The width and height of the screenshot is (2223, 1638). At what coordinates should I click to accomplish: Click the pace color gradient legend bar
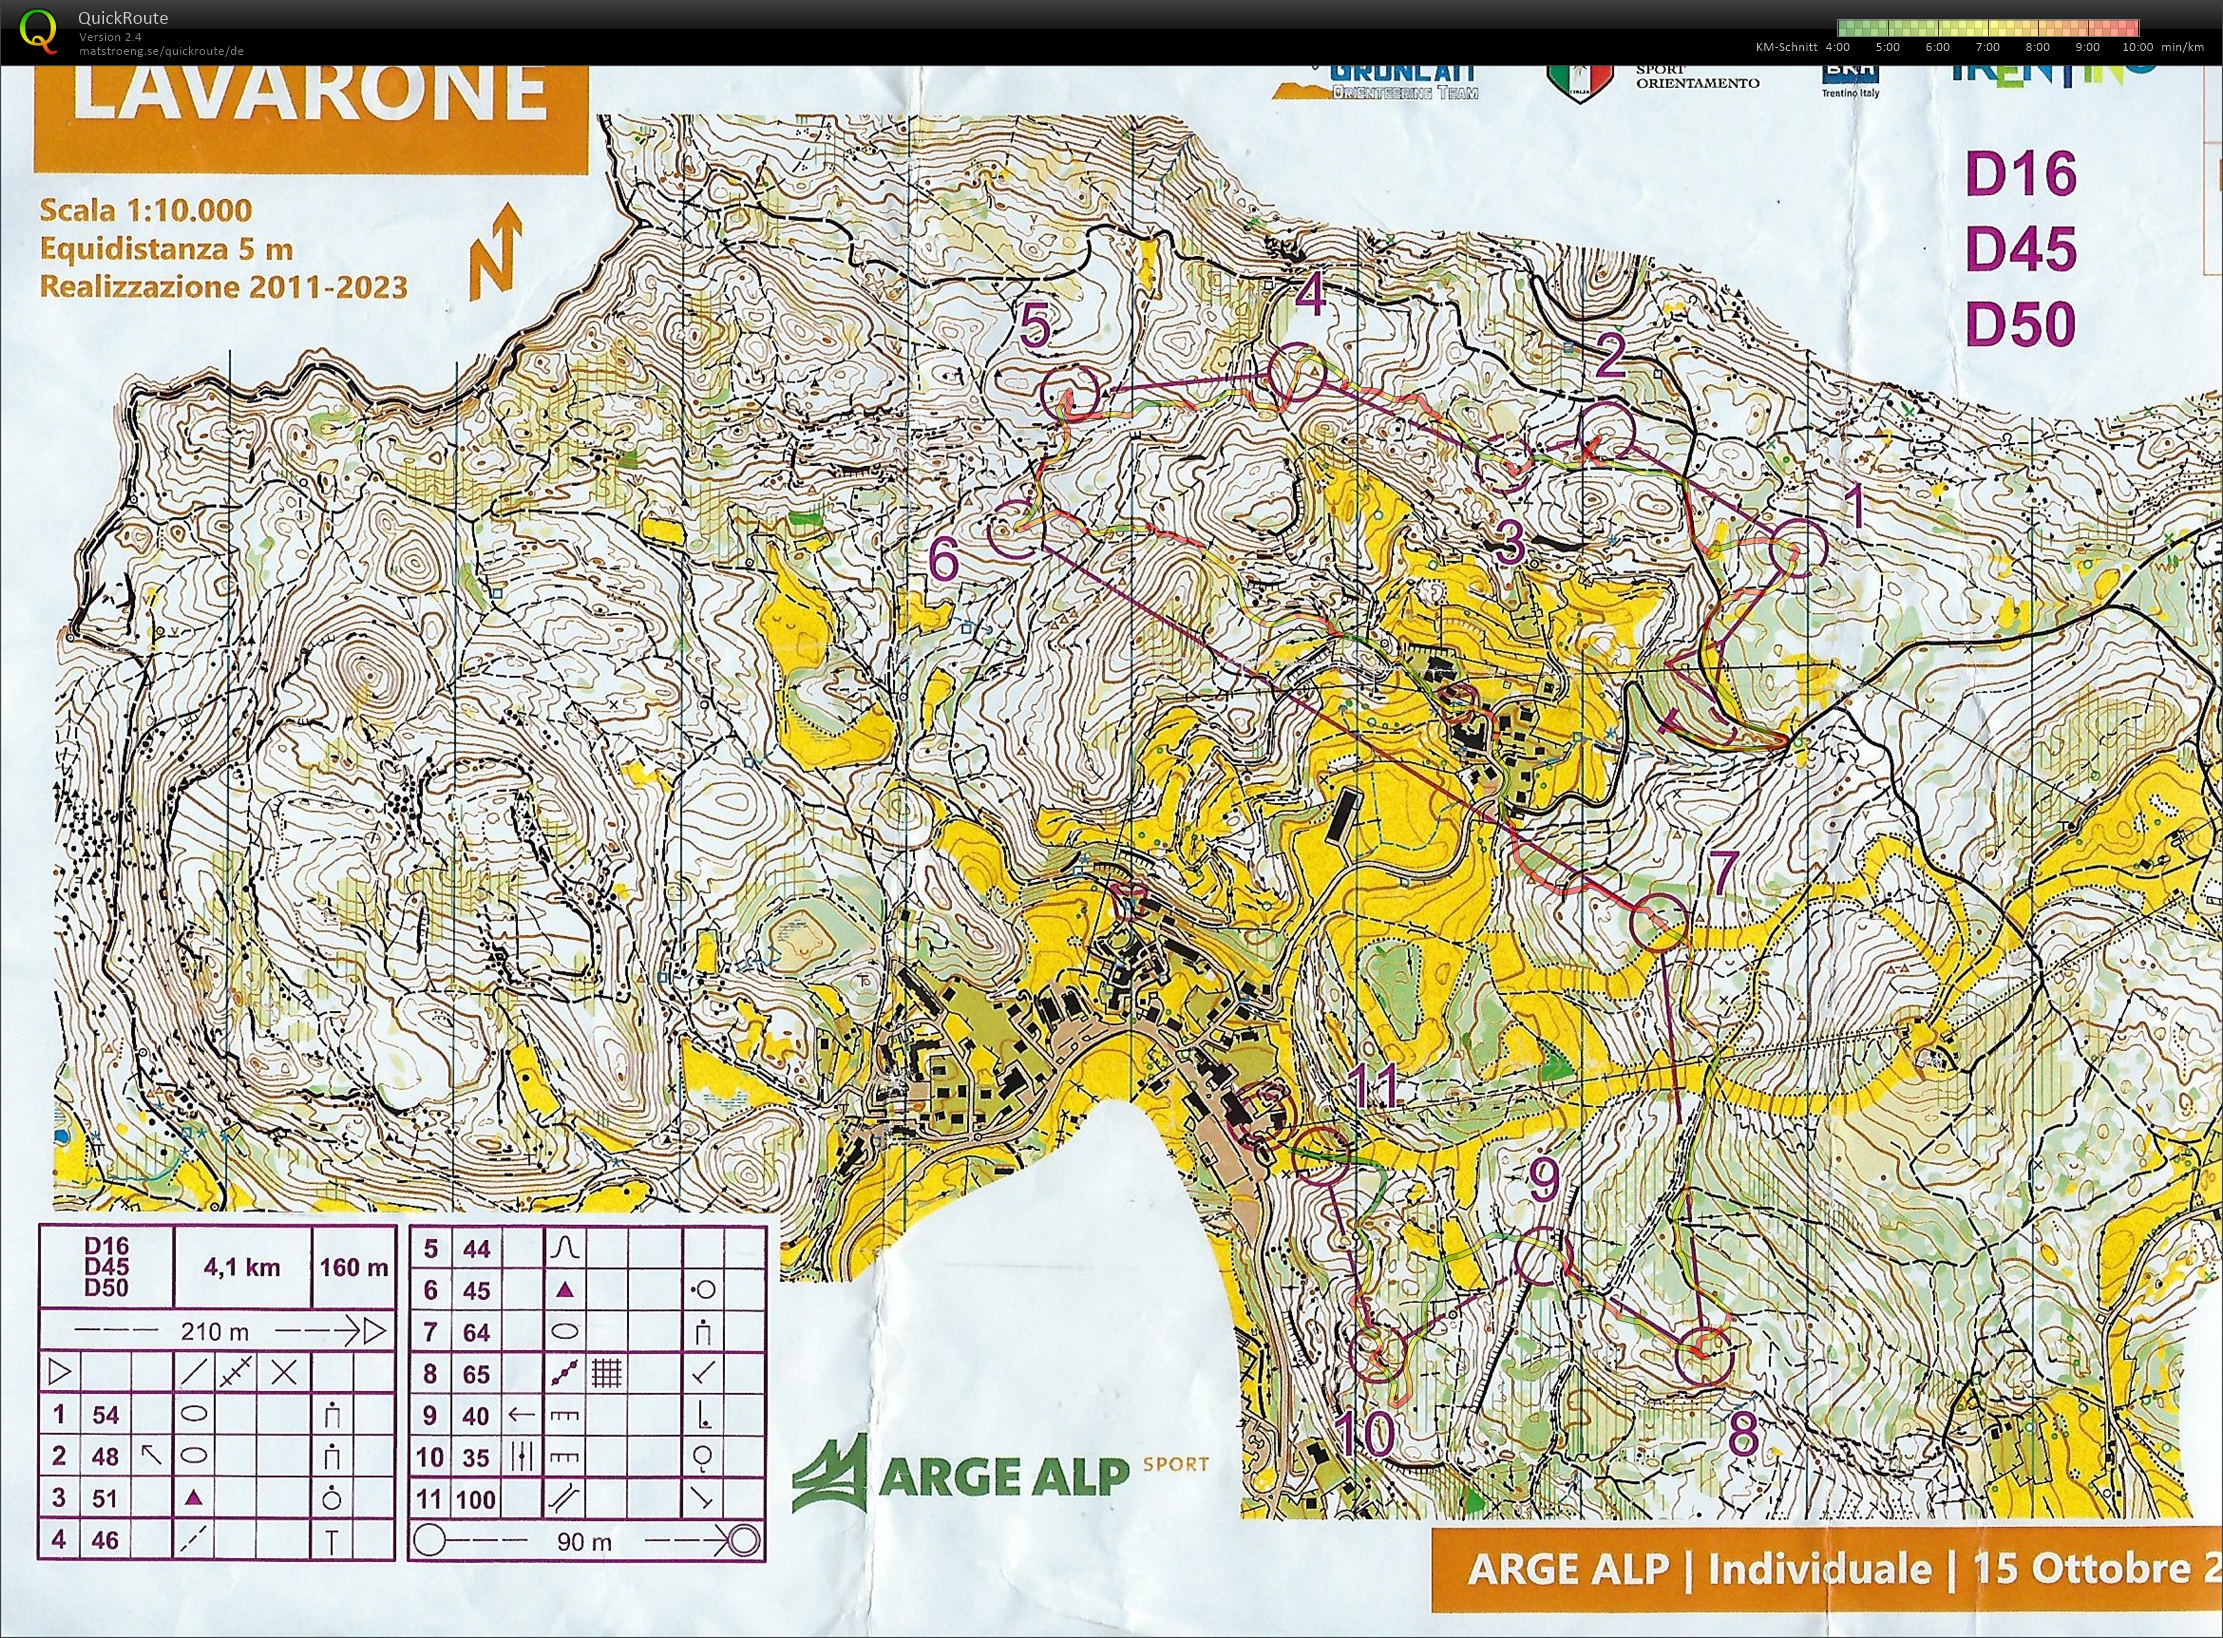tap(1987, 28)
